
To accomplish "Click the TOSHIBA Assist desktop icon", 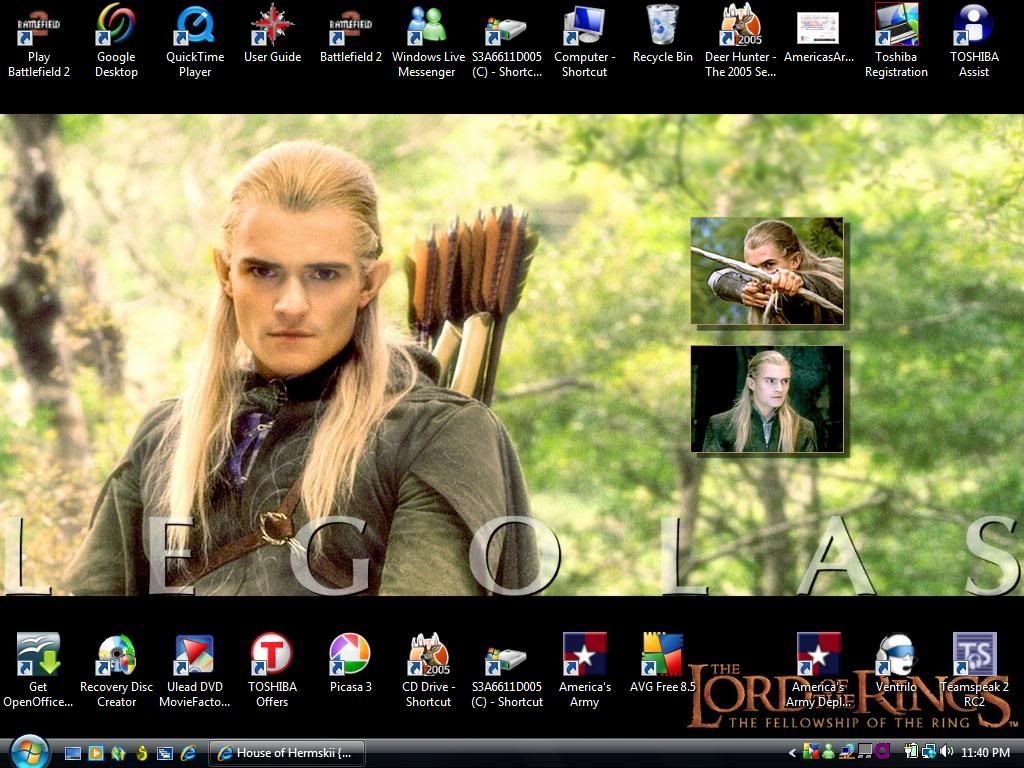I will 973,26.
